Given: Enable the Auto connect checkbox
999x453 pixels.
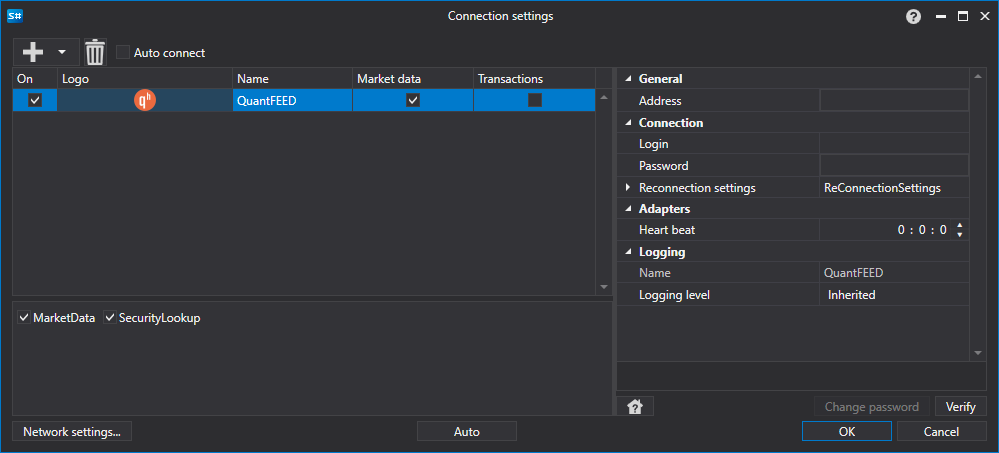Looking at the screenshot, I should click(123, 52).
